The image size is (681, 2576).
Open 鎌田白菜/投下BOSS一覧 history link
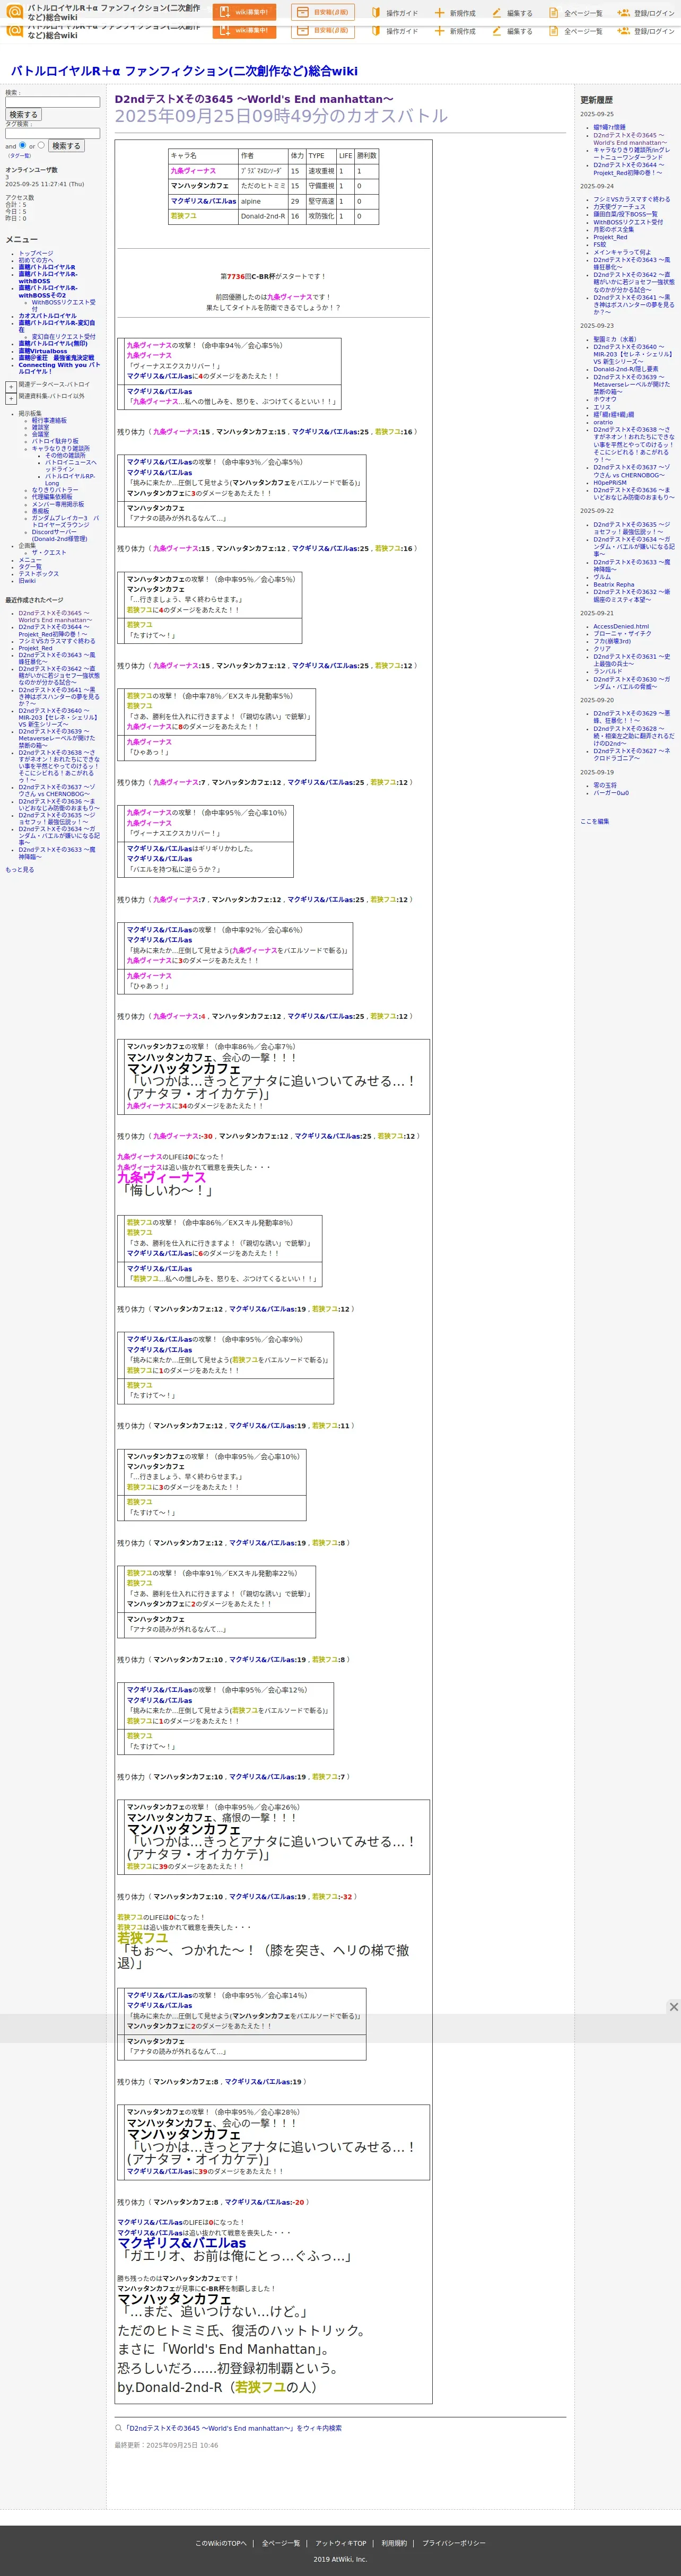[x=625, y=214]
